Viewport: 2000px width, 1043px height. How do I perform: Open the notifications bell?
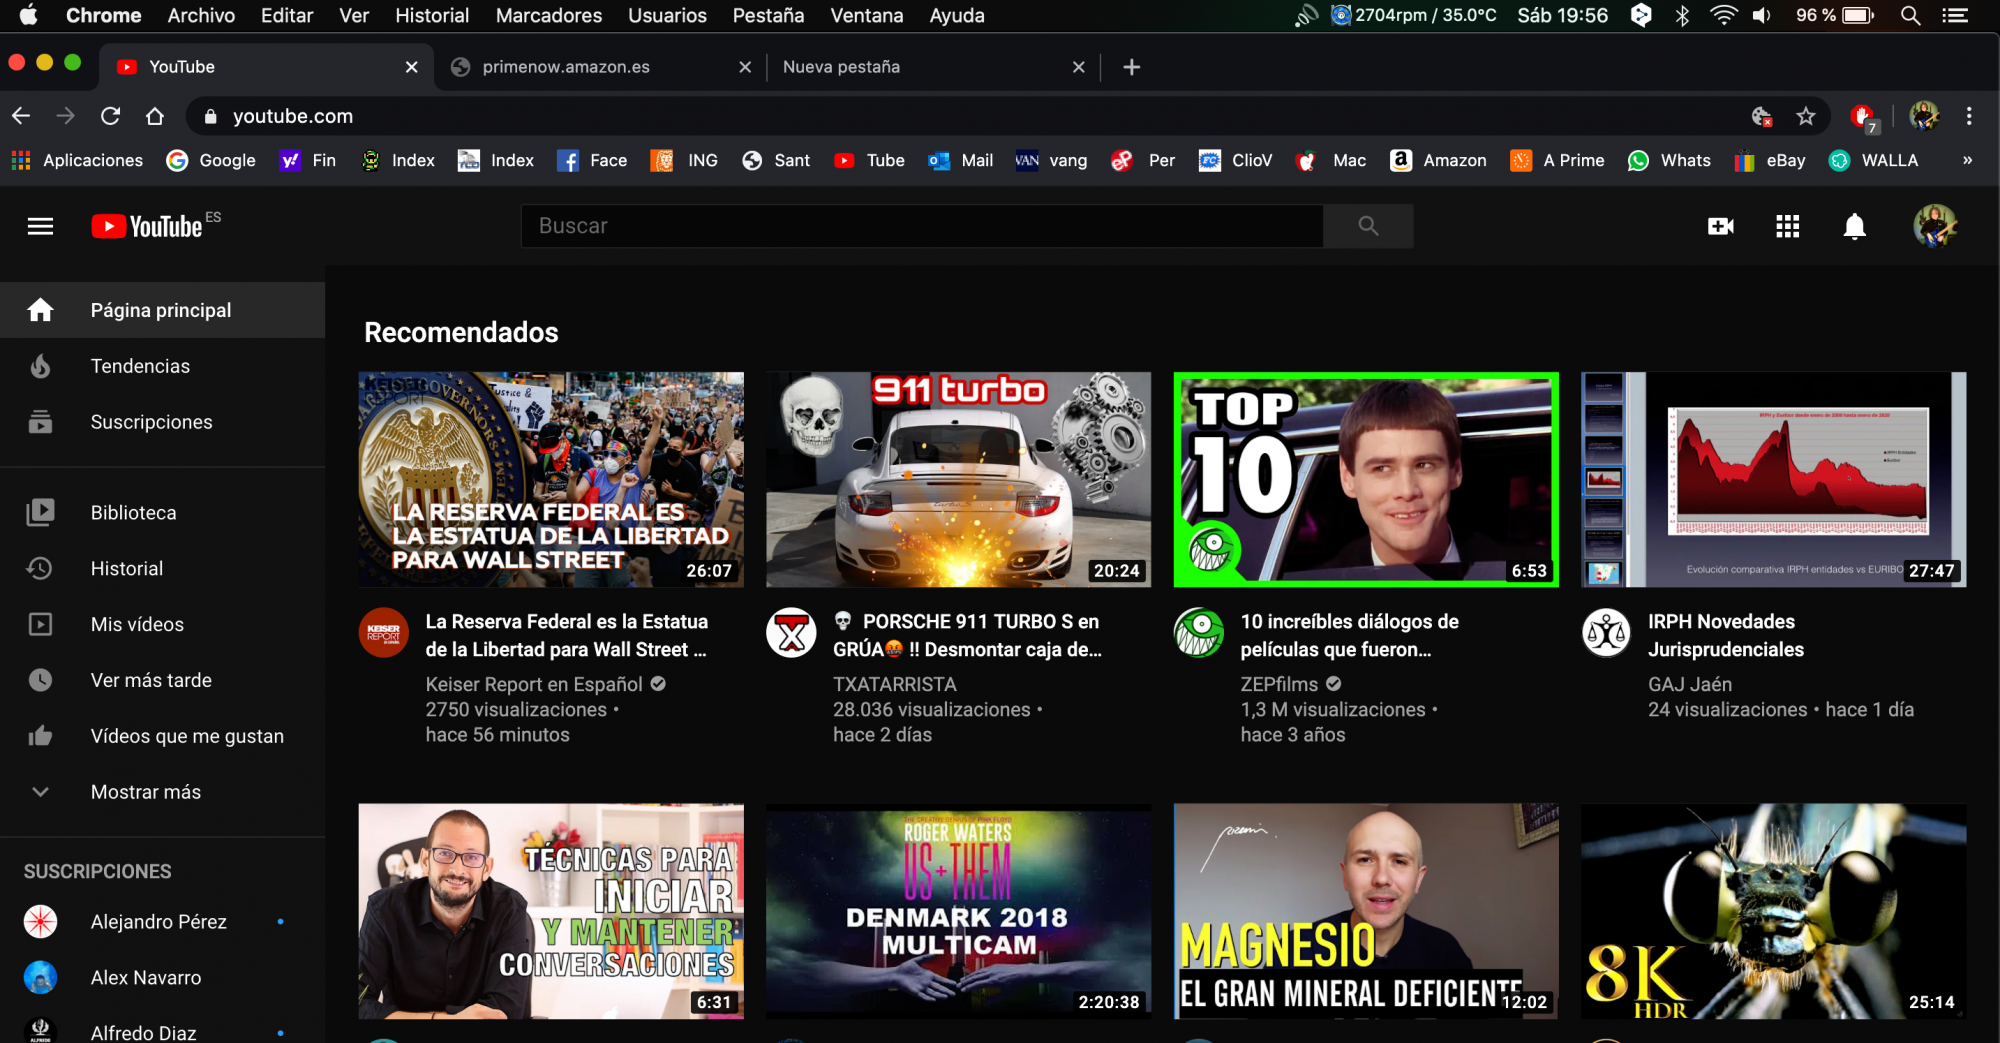(x=1854, y=227)
